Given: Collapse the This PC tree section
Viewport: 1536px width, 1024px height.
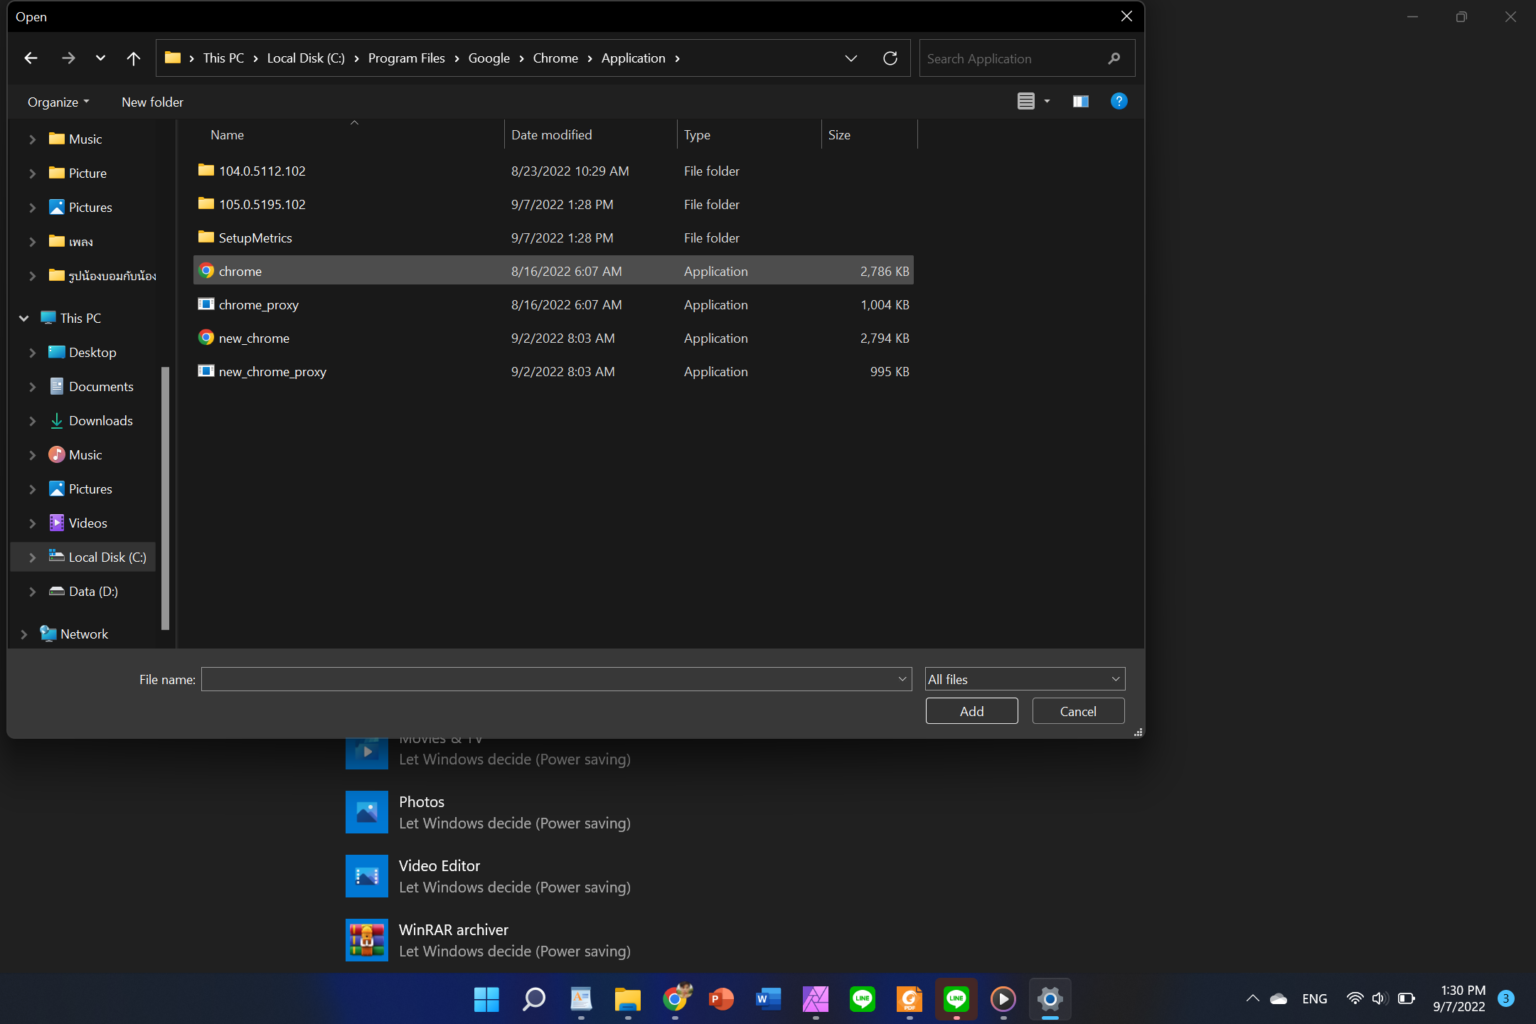Looking at the screenshot, I should pyautogui.click(x=23, y=317).
